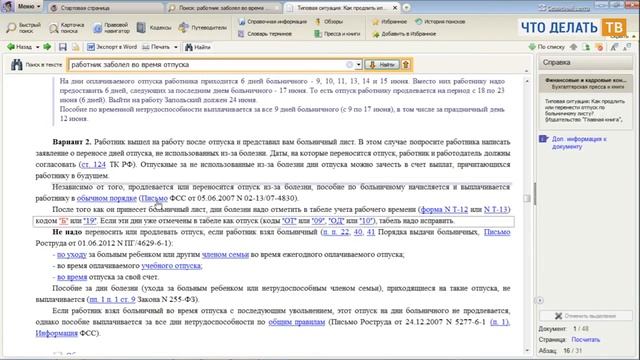Click the scroll down arrow of document
The height and width of the screenshot is (360, 640).
click(527, 351)
